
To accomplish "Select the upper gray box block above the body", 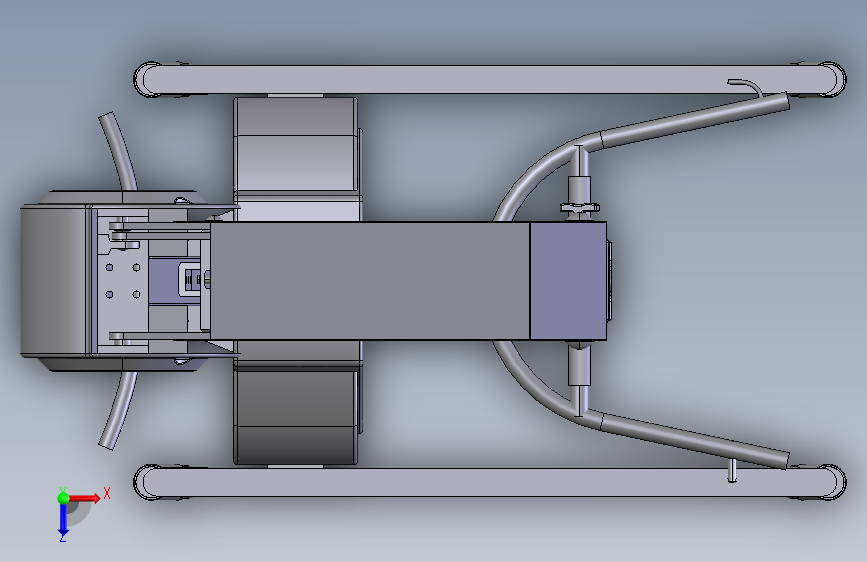I will tap(296, 144).
